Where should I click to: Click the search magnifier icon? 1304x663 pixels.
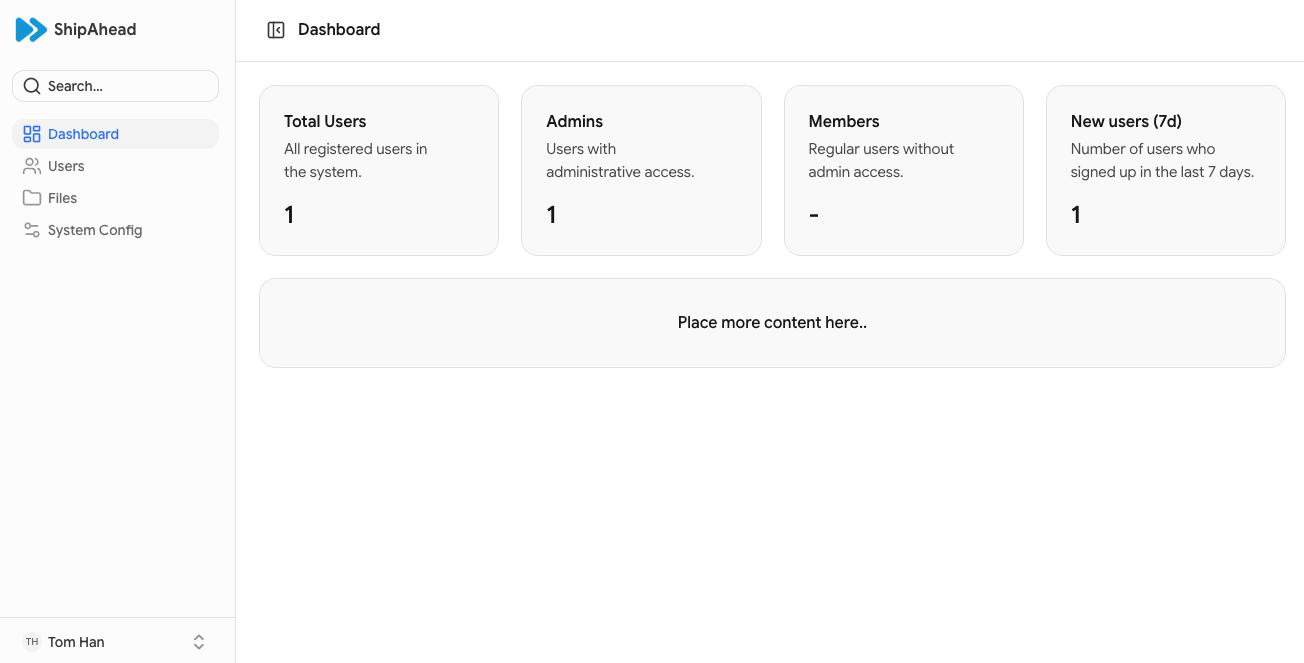pos(32,86)
